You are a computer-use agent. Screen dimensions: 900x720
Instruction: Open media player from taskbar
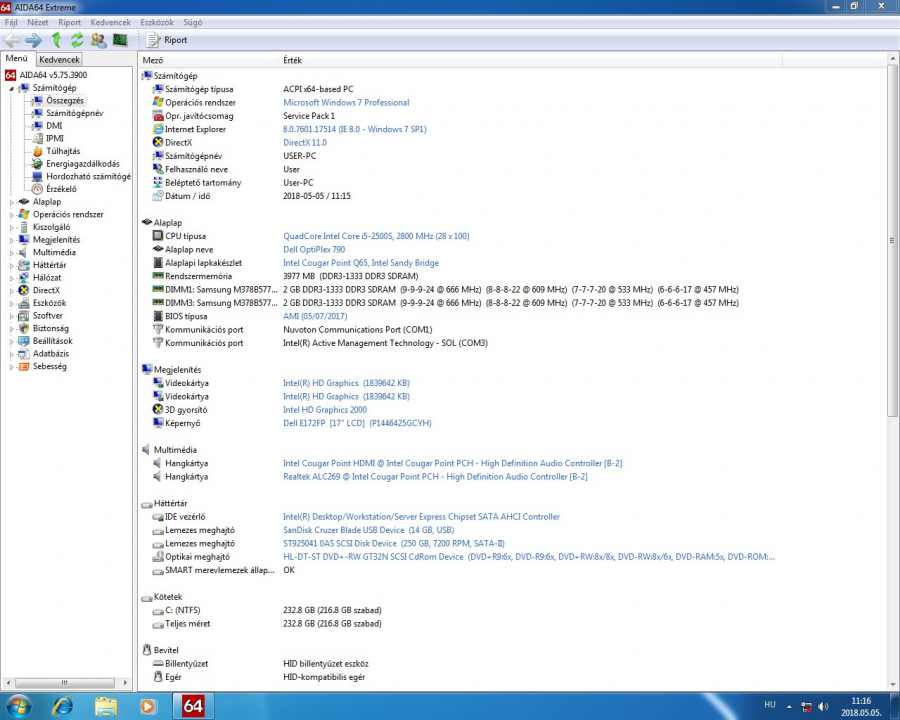point(148,706)
